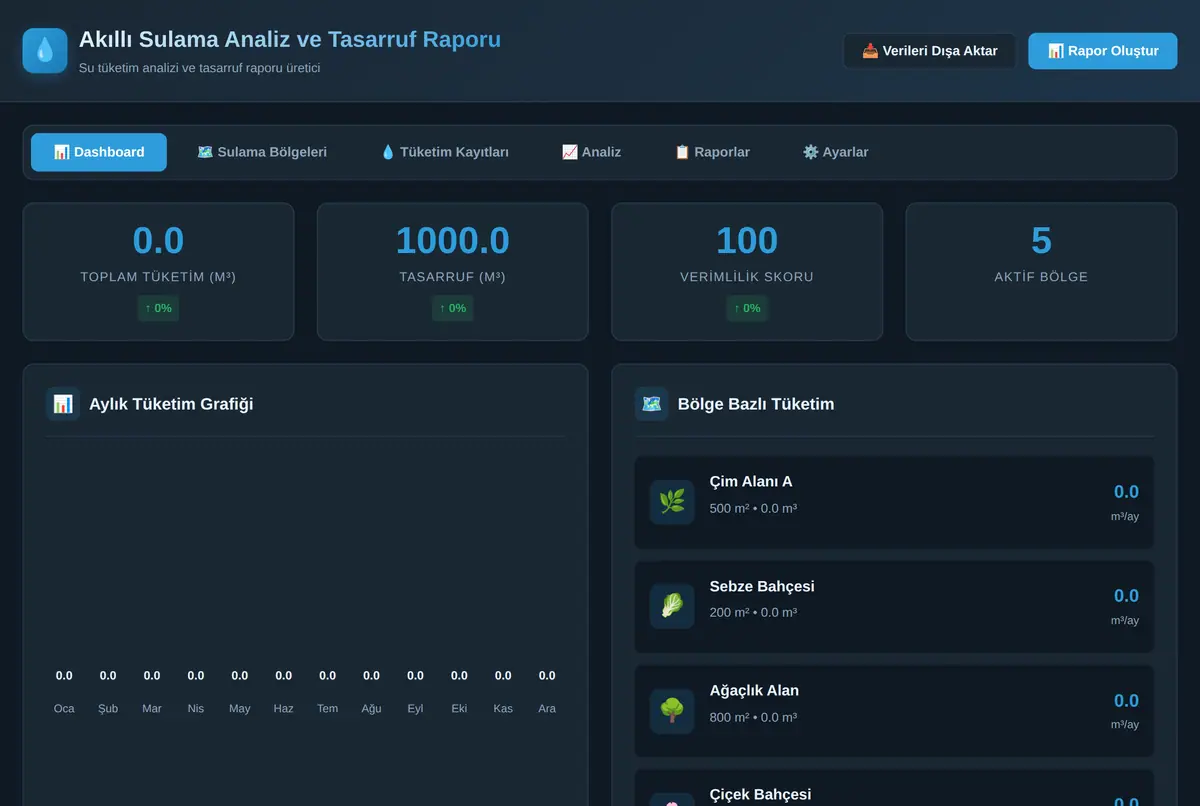Click the lettuce icon for Sebze Bahçesi
Screen dimensions: 1200x806
coord(672,606)
